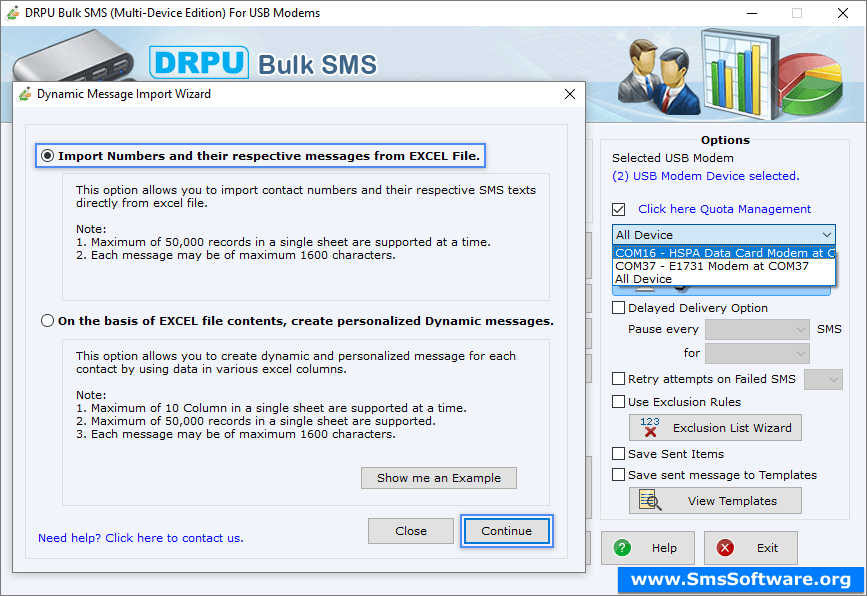Open Need help contact us link
This screenshot has width=867, height=596.
click(141, 538)
